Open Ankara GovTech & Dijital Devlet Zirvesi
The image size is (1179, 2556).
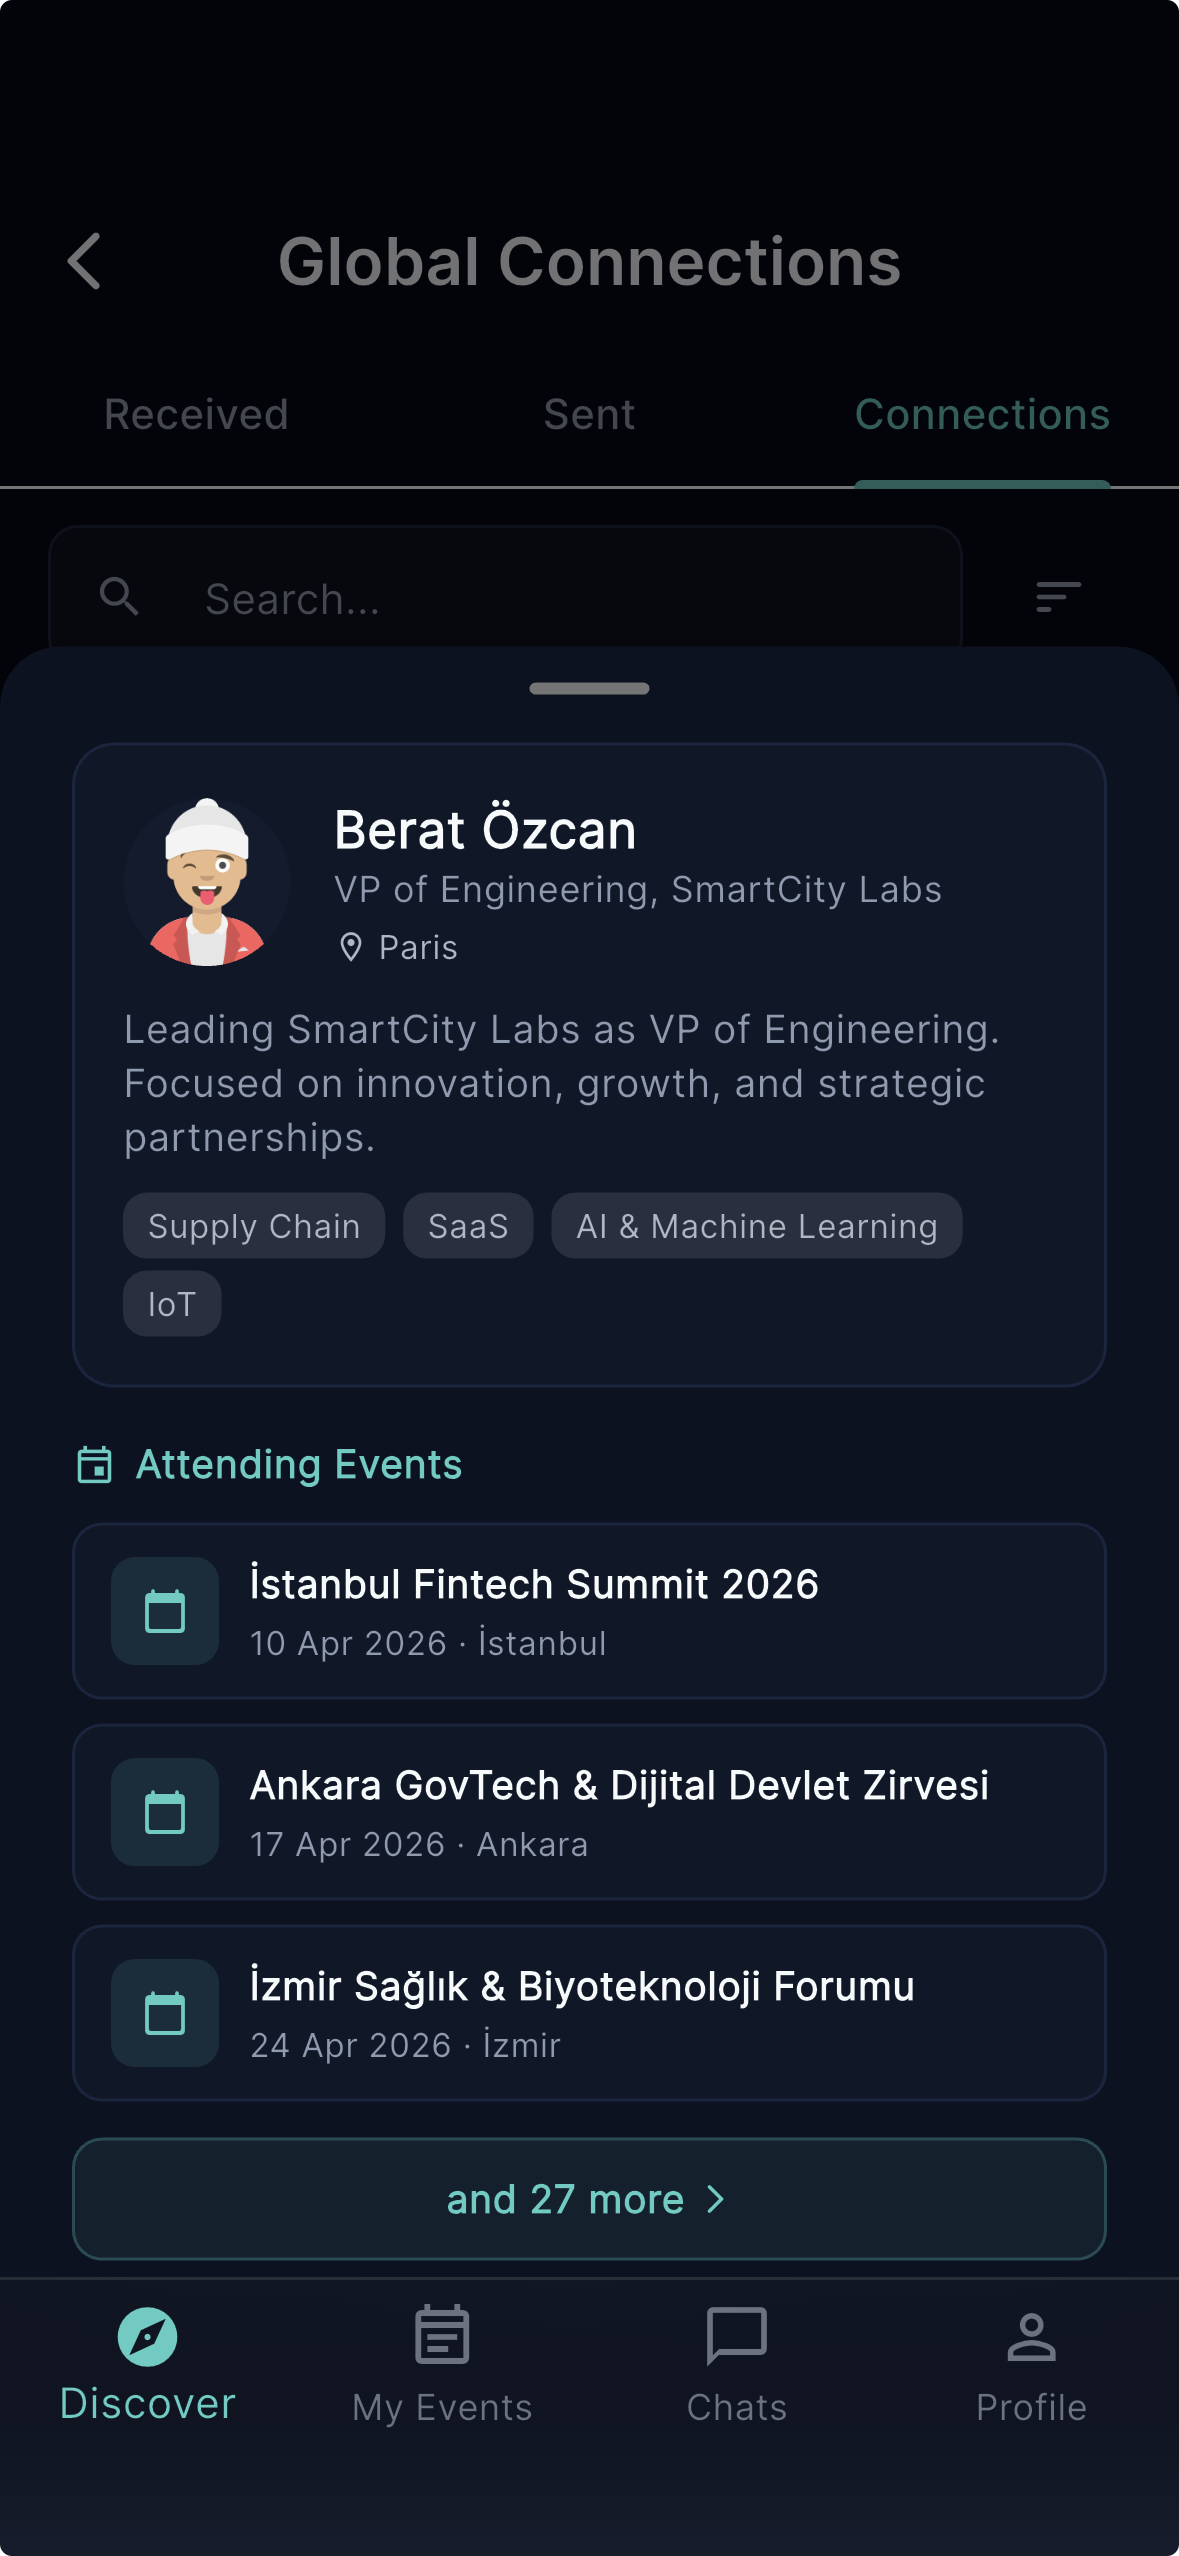click(x=589, y=1812)
